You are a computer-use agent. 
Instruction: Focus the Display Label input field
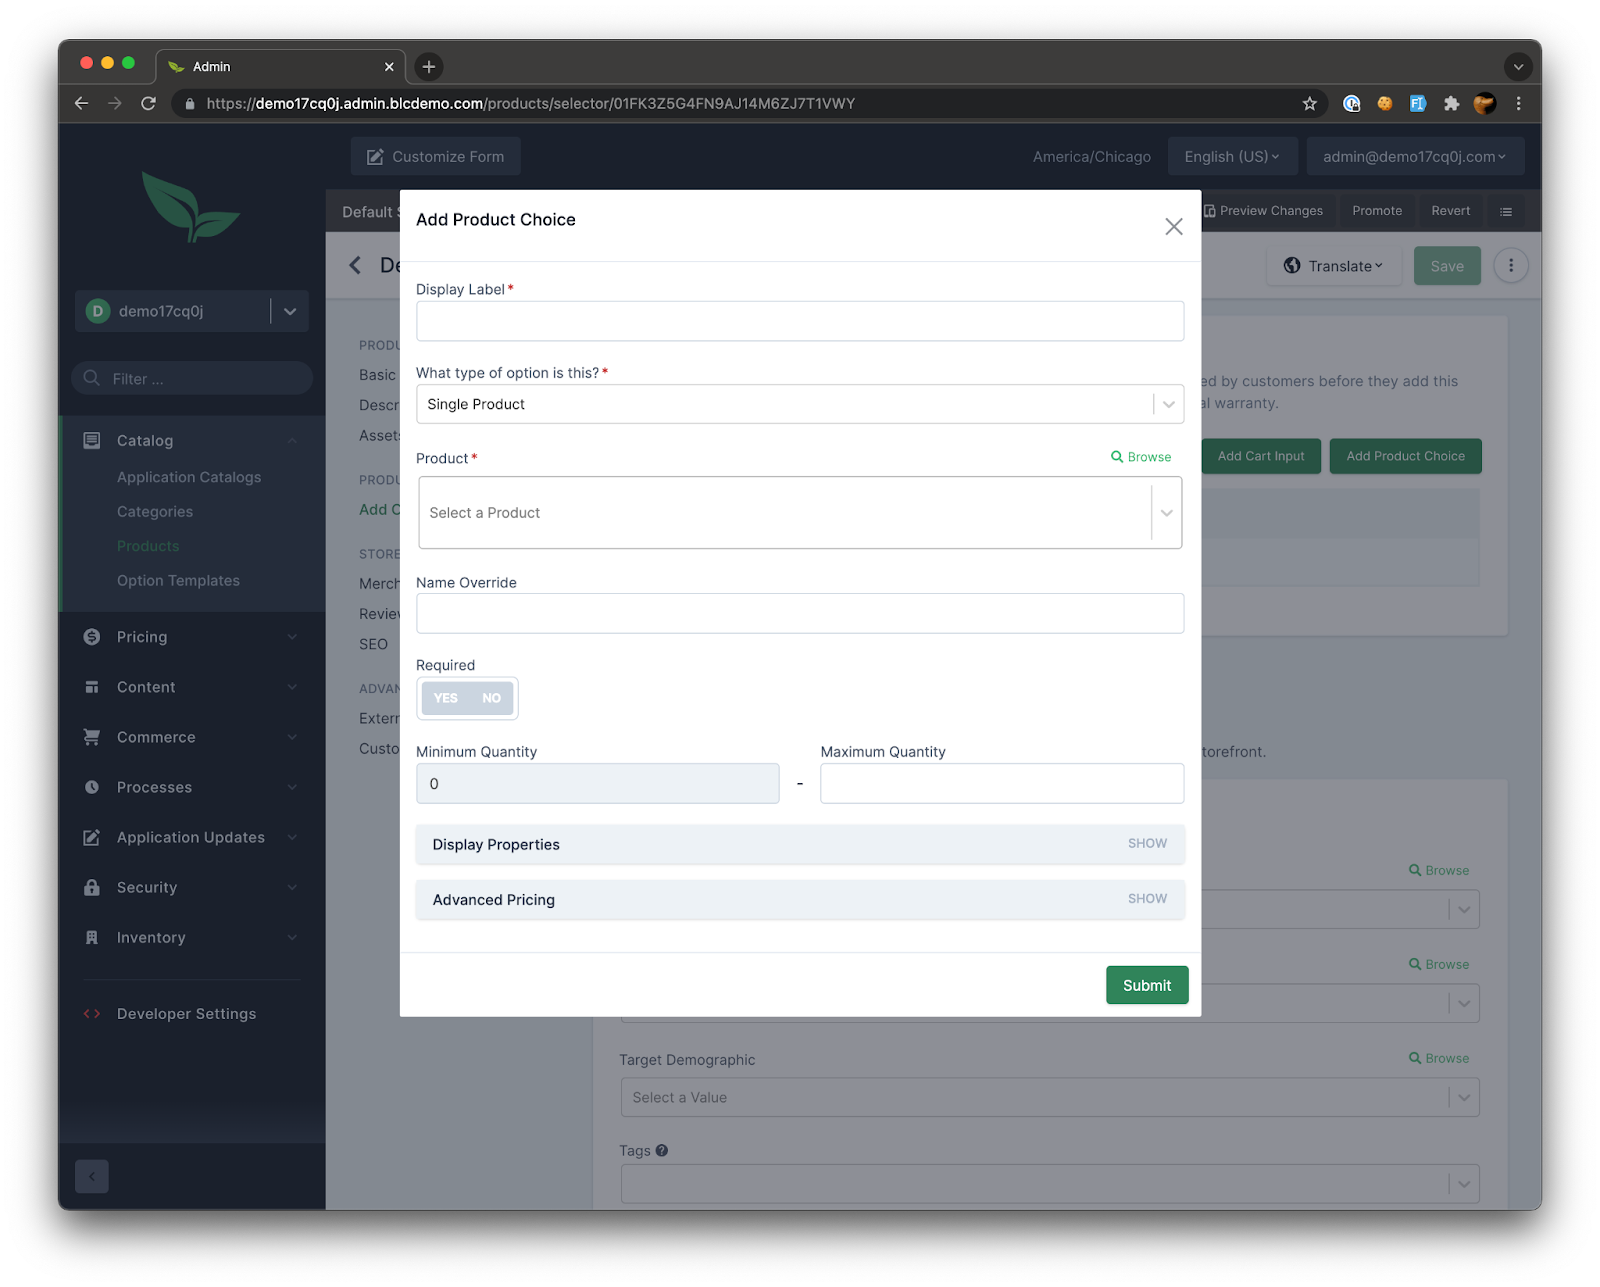point(800,321)
